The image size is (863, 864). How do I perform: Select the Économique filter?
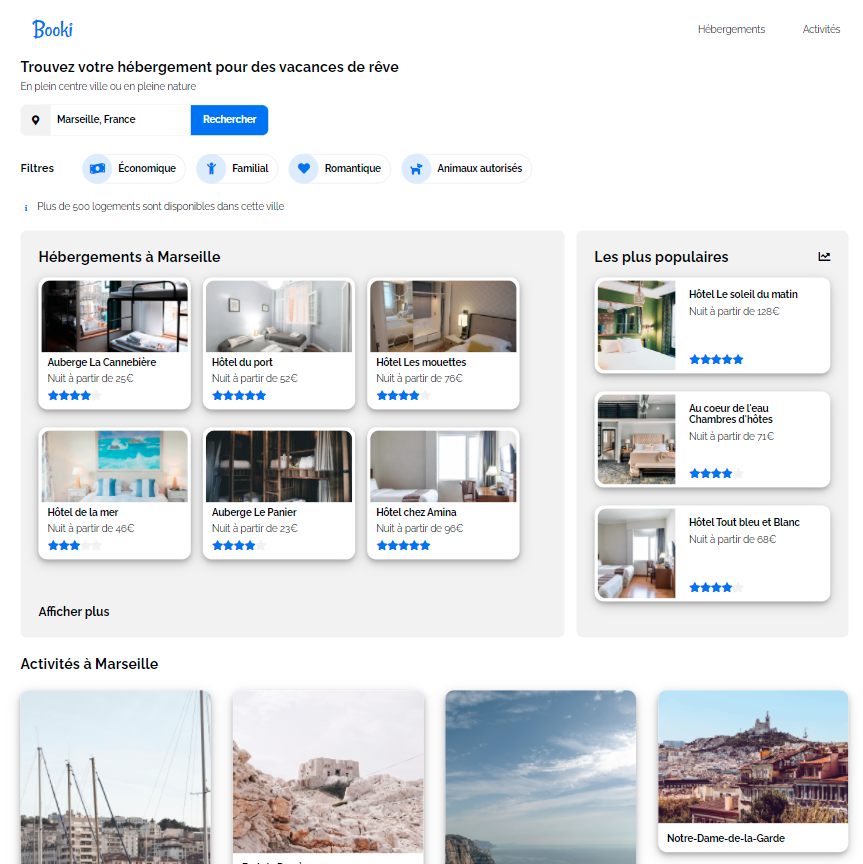[x=134, y=169]
